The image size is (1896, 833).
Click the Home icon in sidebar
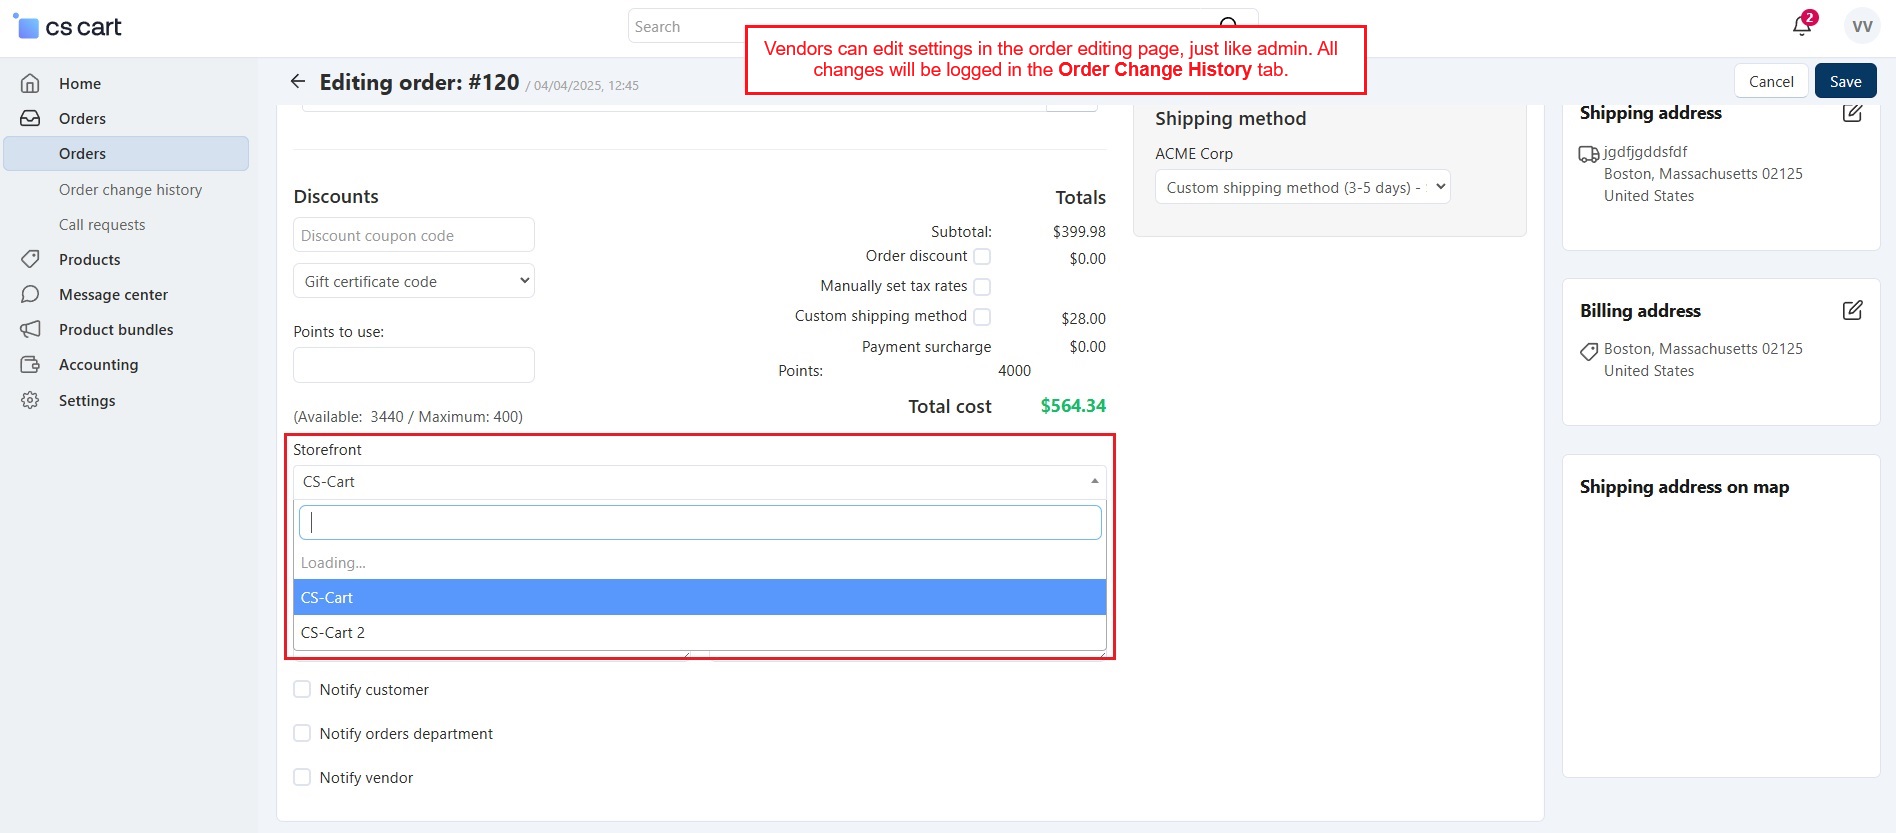(31, 84)
